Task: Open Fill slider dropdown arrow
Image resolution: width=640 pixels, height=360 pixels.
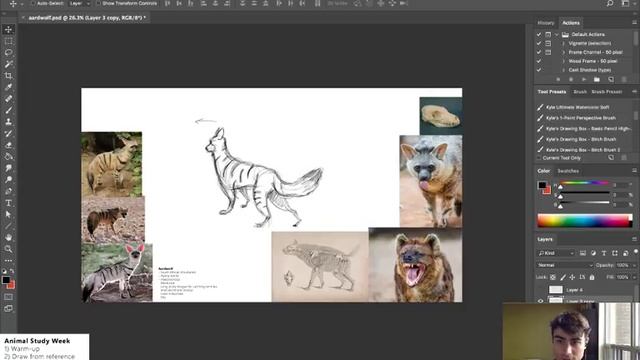Action: pos(634,277)
